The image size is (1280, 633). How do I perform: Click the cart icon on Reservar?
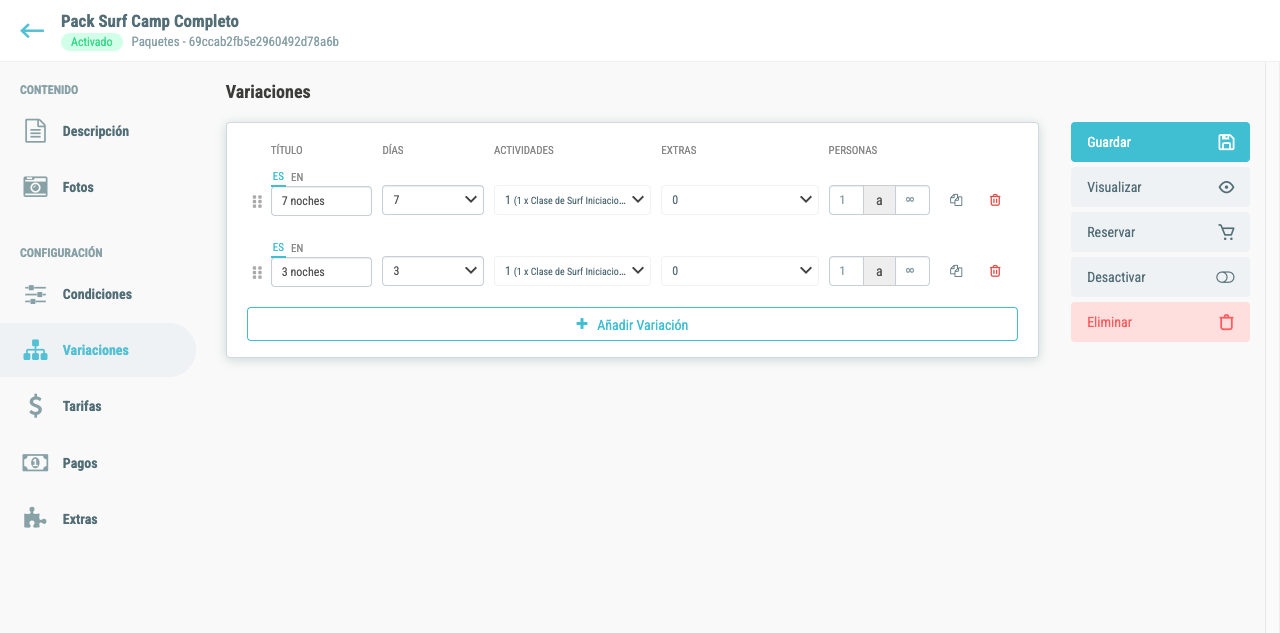pyautogui.click(x=1226, y=232)
